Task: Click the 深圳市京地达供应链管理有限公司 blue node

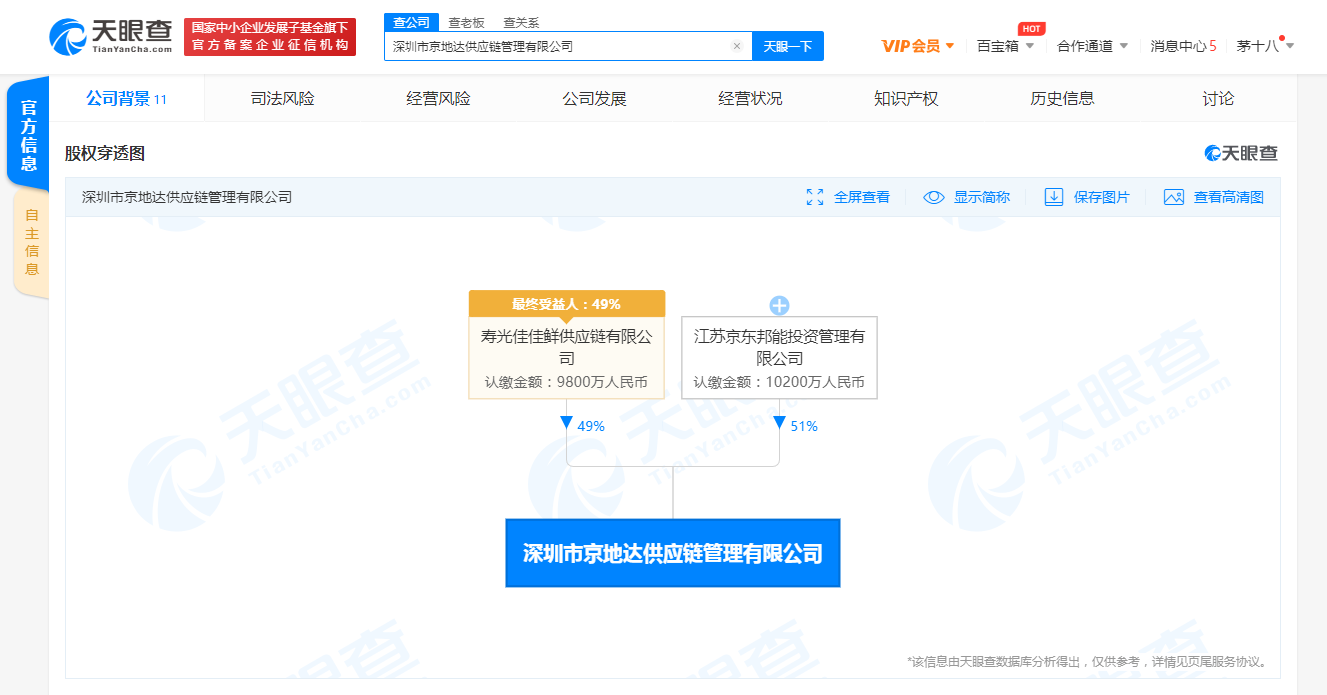Action: coord(672,553)
